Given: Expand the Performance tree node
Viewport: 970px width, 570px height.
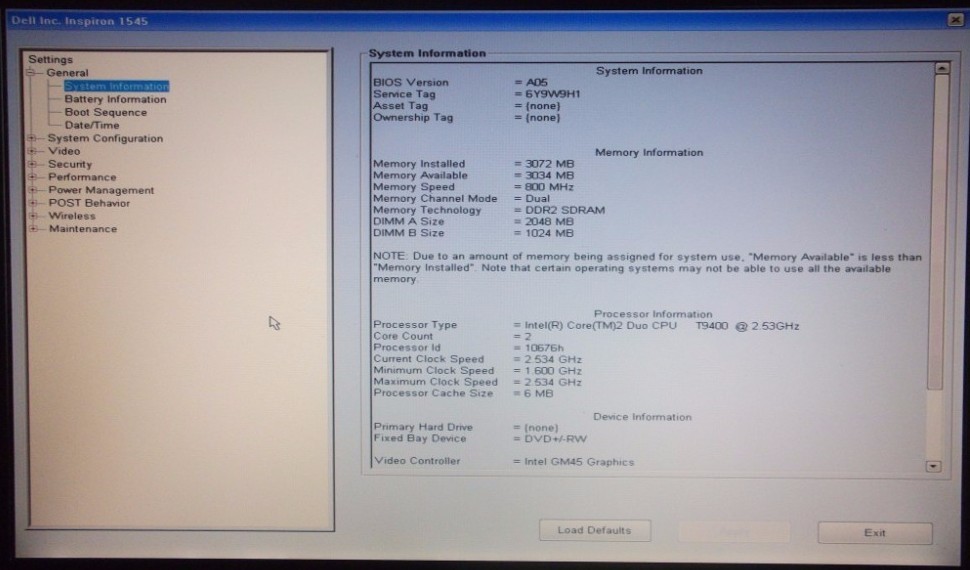Looking at the screenshot, I should [x=32, y=177].
